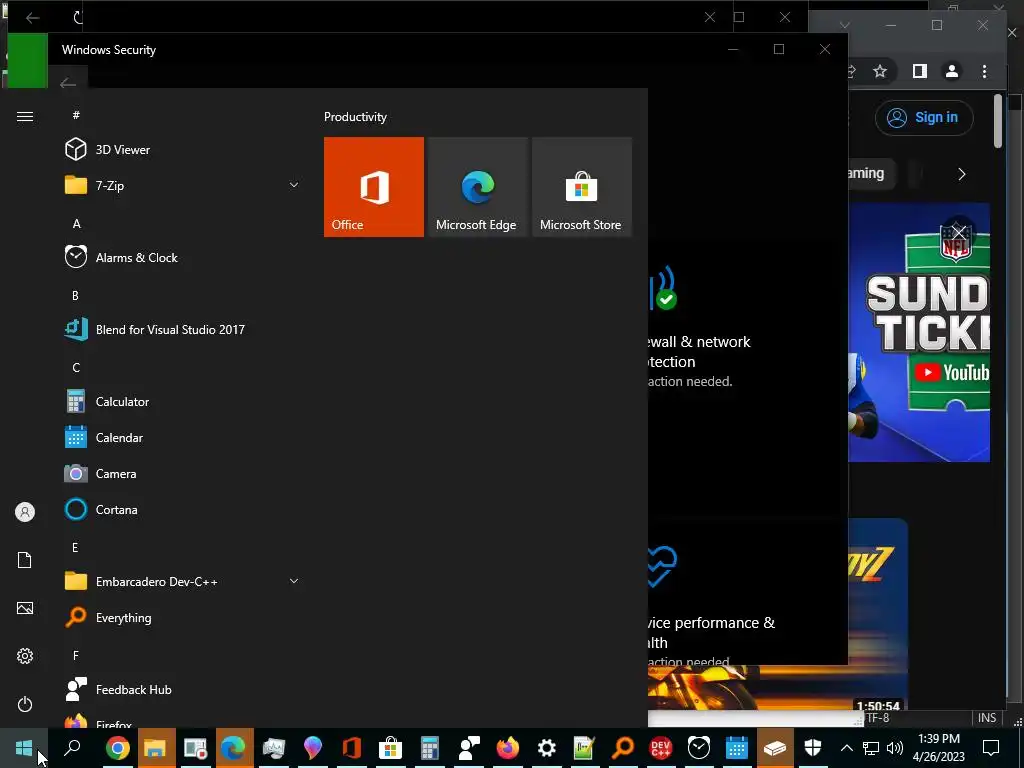Open the 7-Zip folder entry
Image resolution: width=1024 pixels, height=768 pixels.
(x=183, y=185)
